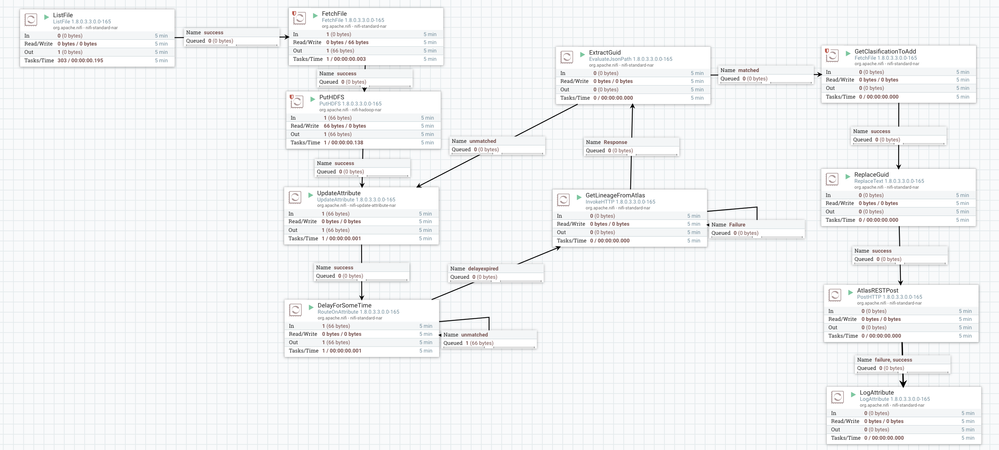Select the Response connection label
This screenshot has height=450, width=999.
632,147
